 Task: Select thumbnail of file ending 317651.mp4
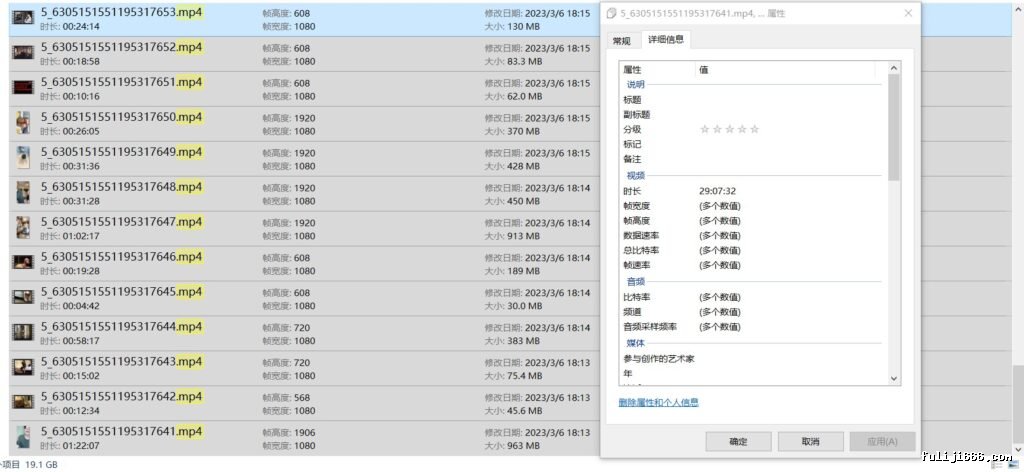(x=23, y=87)
